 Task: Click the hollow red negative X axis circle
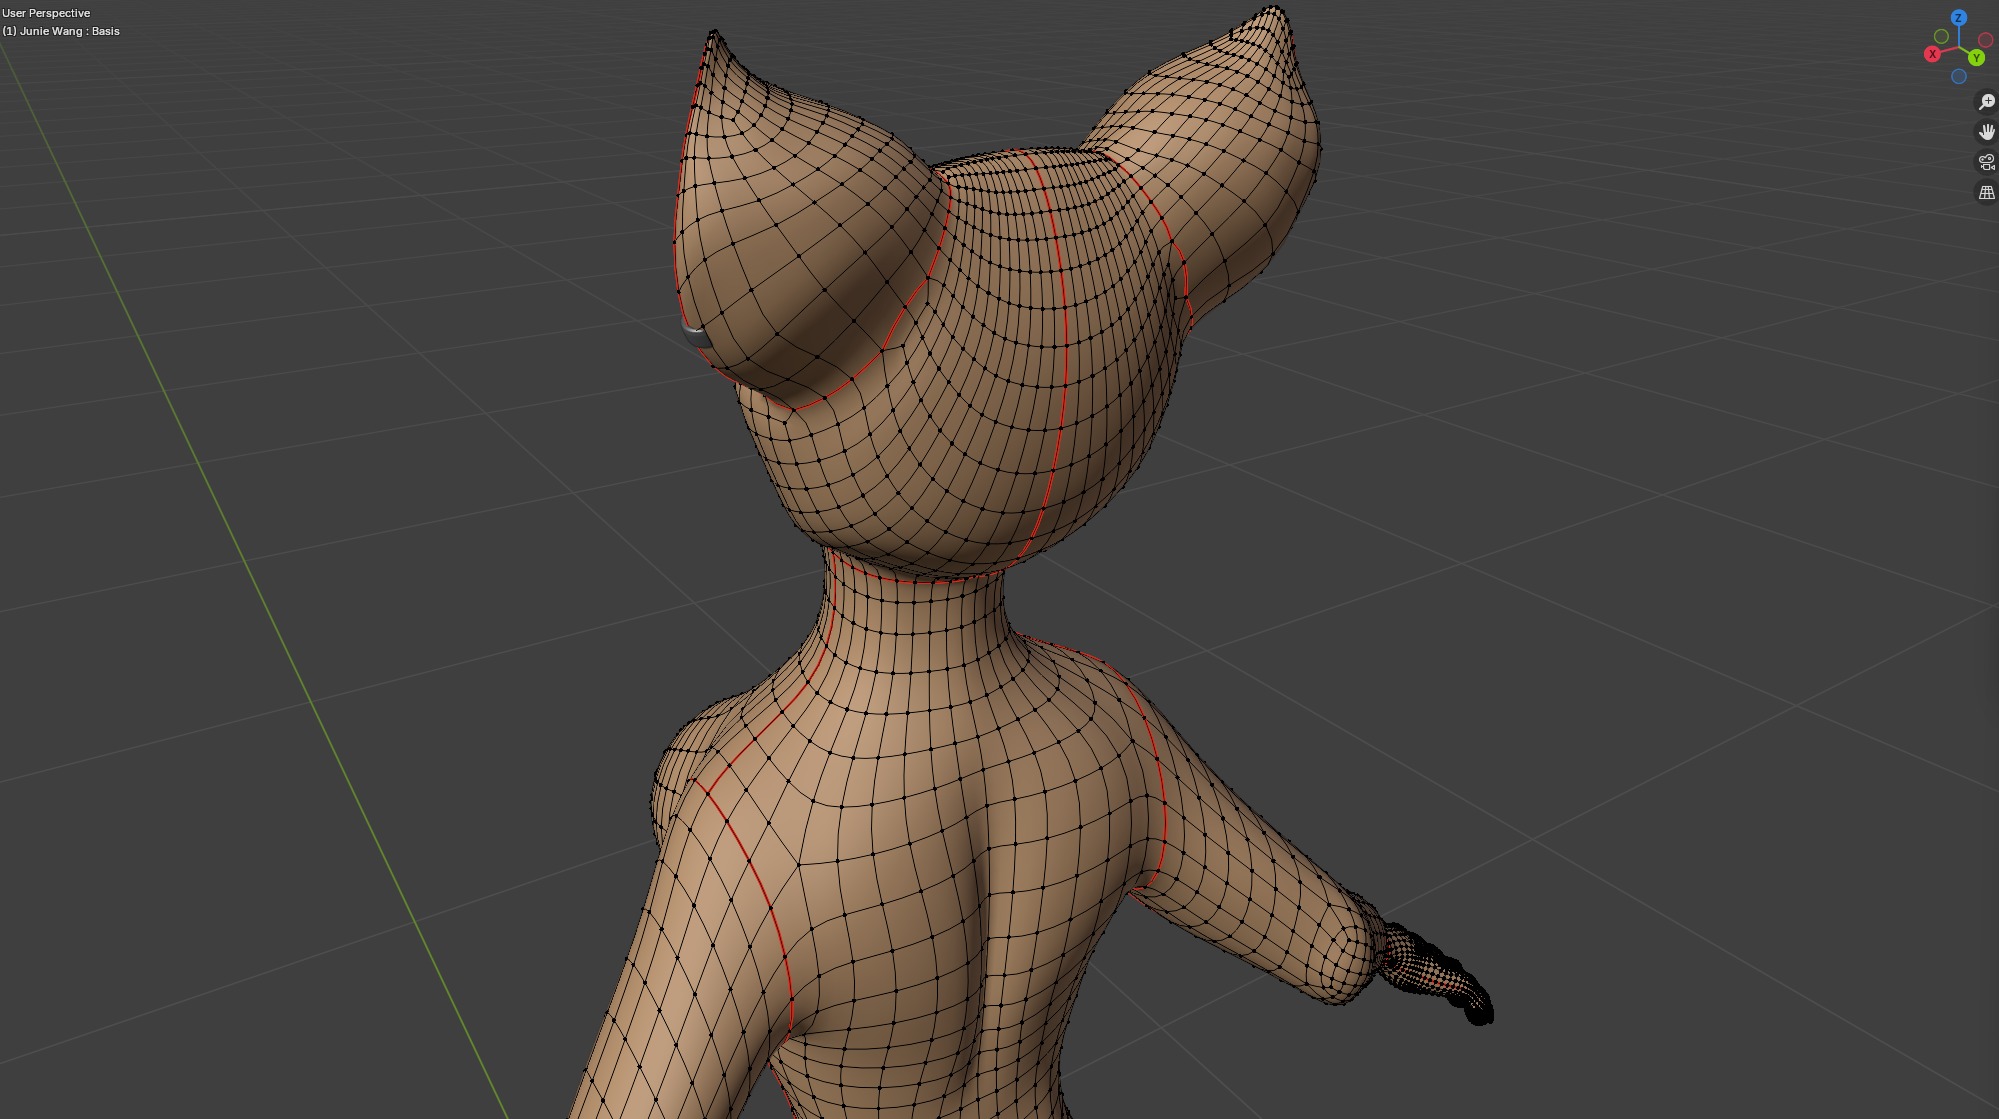pos(1985,40)
